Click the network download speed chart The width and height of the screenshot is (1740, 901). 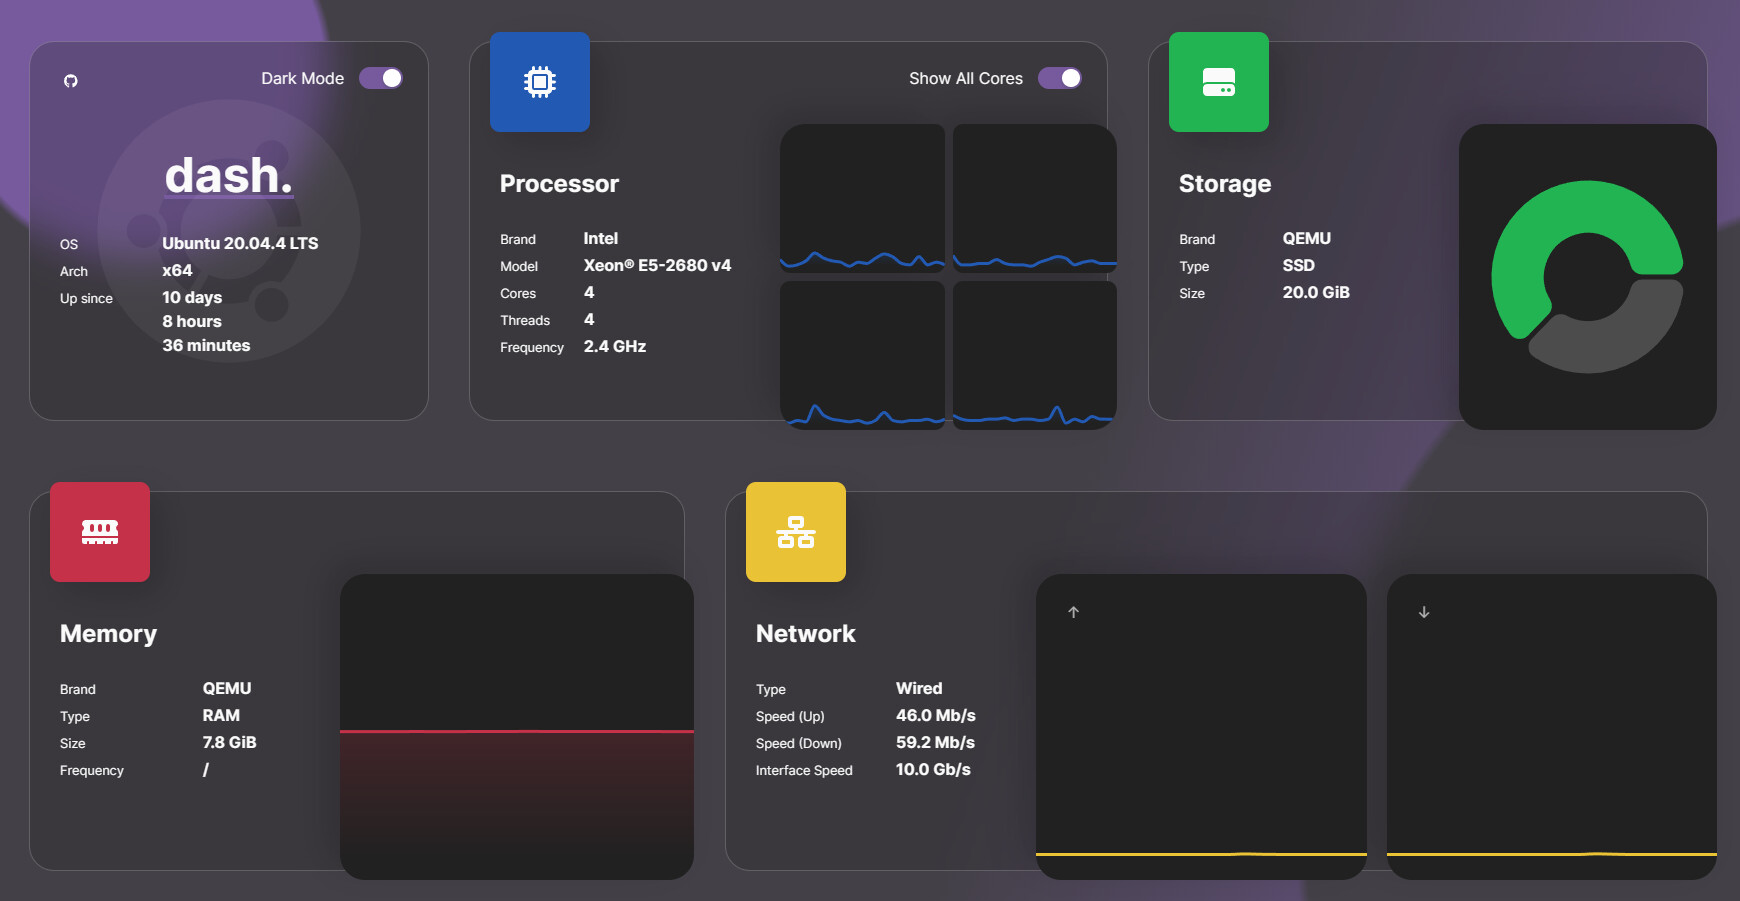coord(1552,727)
